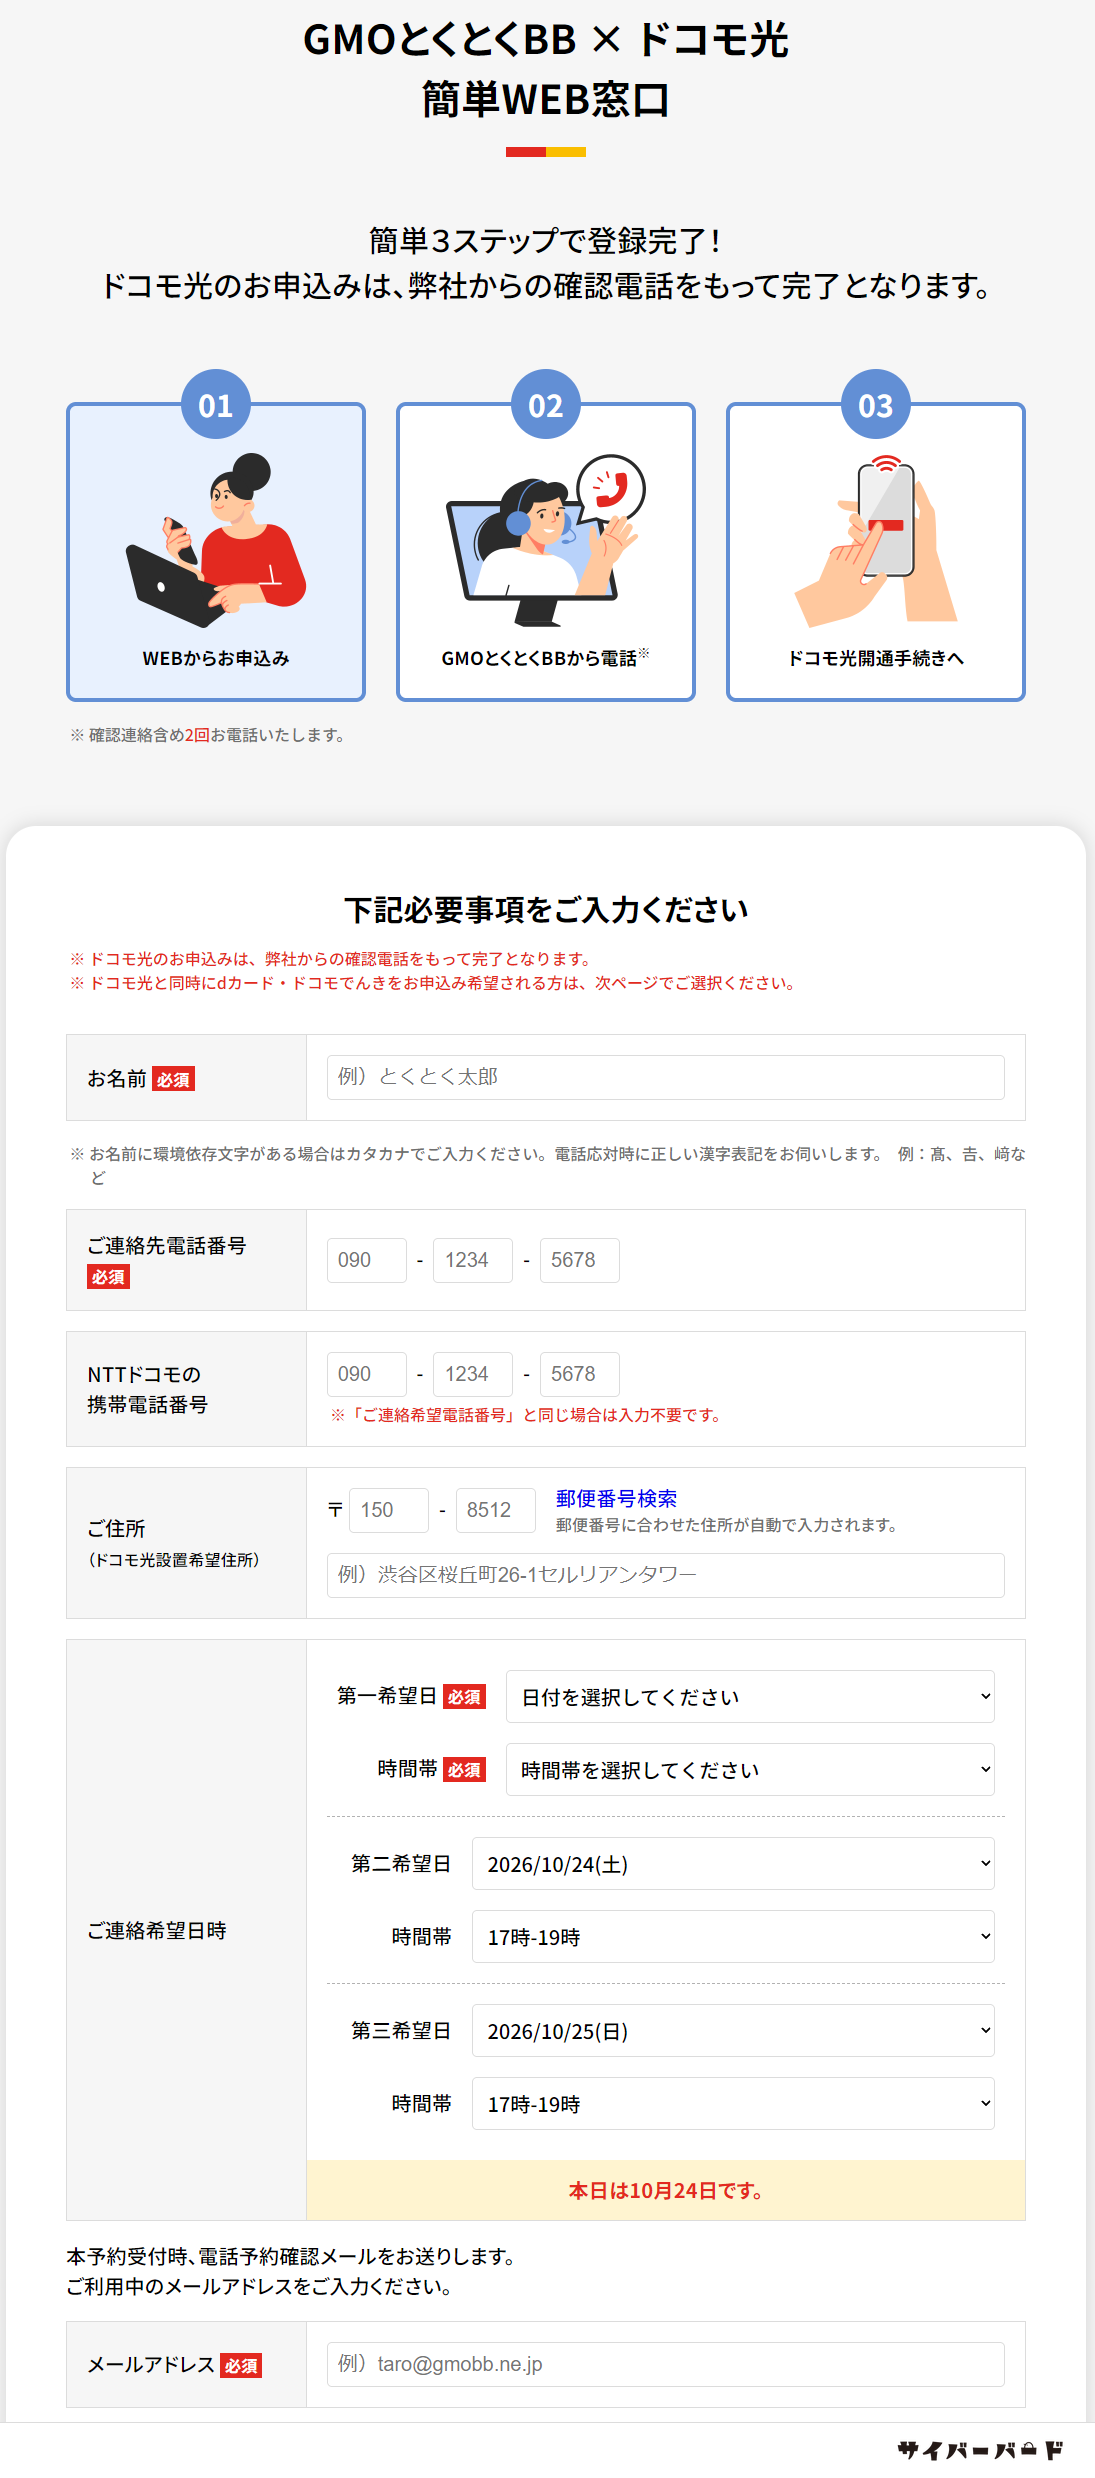Click the 必須 badge next to 第一希望日
Viewport: 1095px width, 2478px height.
464,1697
